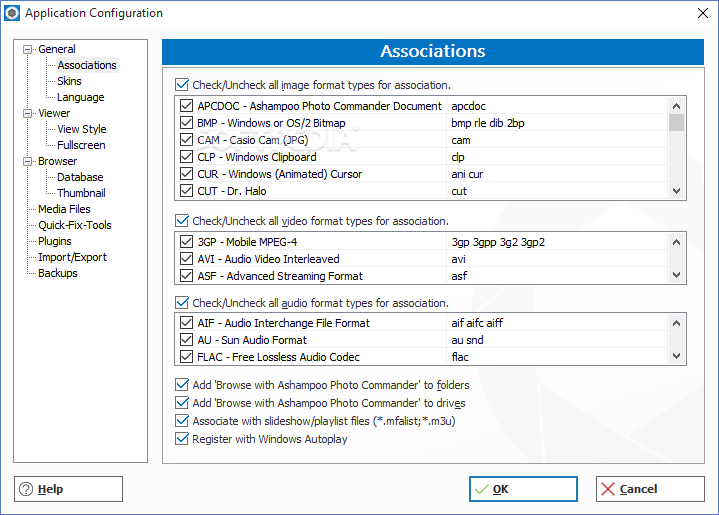The image size is (719, 515).
Task: Cancel the configuration dialog
Action: click(650, 489)
